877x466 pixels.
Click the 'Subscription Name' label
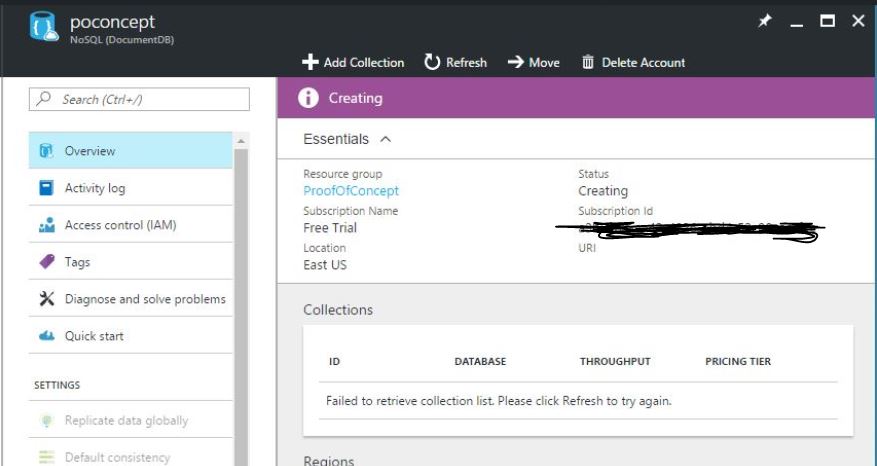[351, 211]
